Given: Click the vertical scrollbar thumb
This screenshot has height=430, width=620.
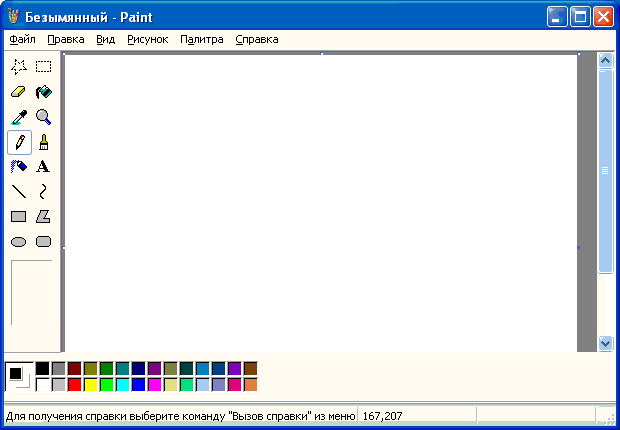Looking at the screenshot, I should click(x=605, y=171).
